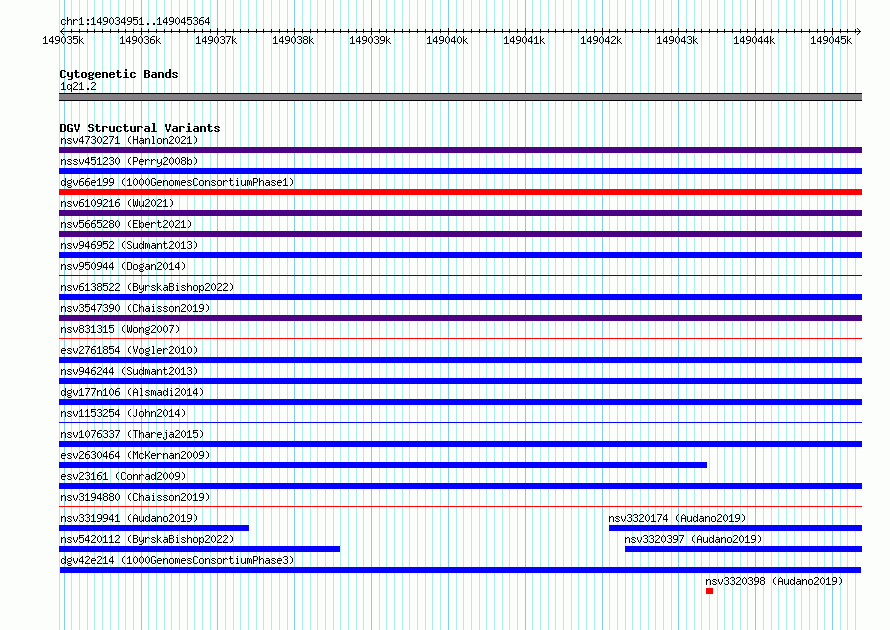Click the red bar under dgv66e199
Viewport: 890px width, 630px height.
click(460, 192)
